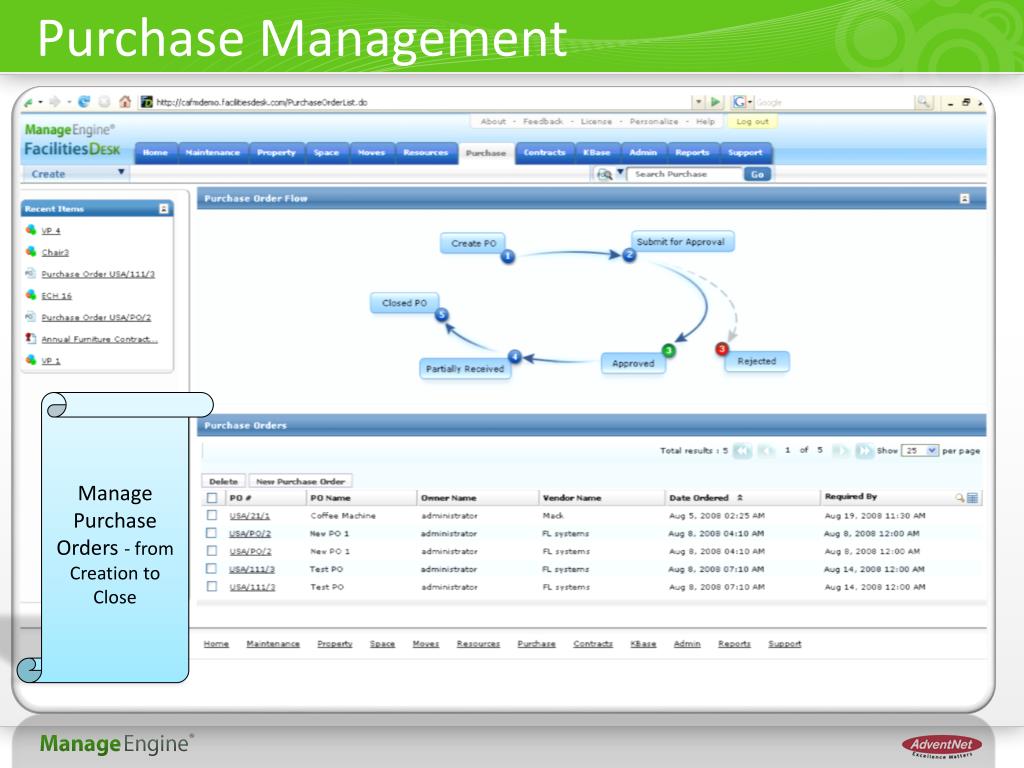
Task: Click the Mack vendor cell
Action: [553, 516]
